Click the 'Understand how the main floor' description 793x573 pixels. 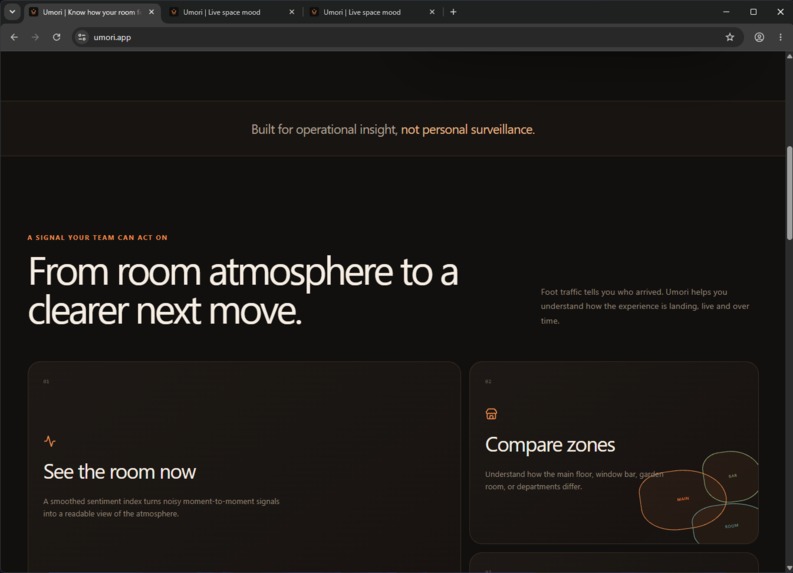(574, 480)
